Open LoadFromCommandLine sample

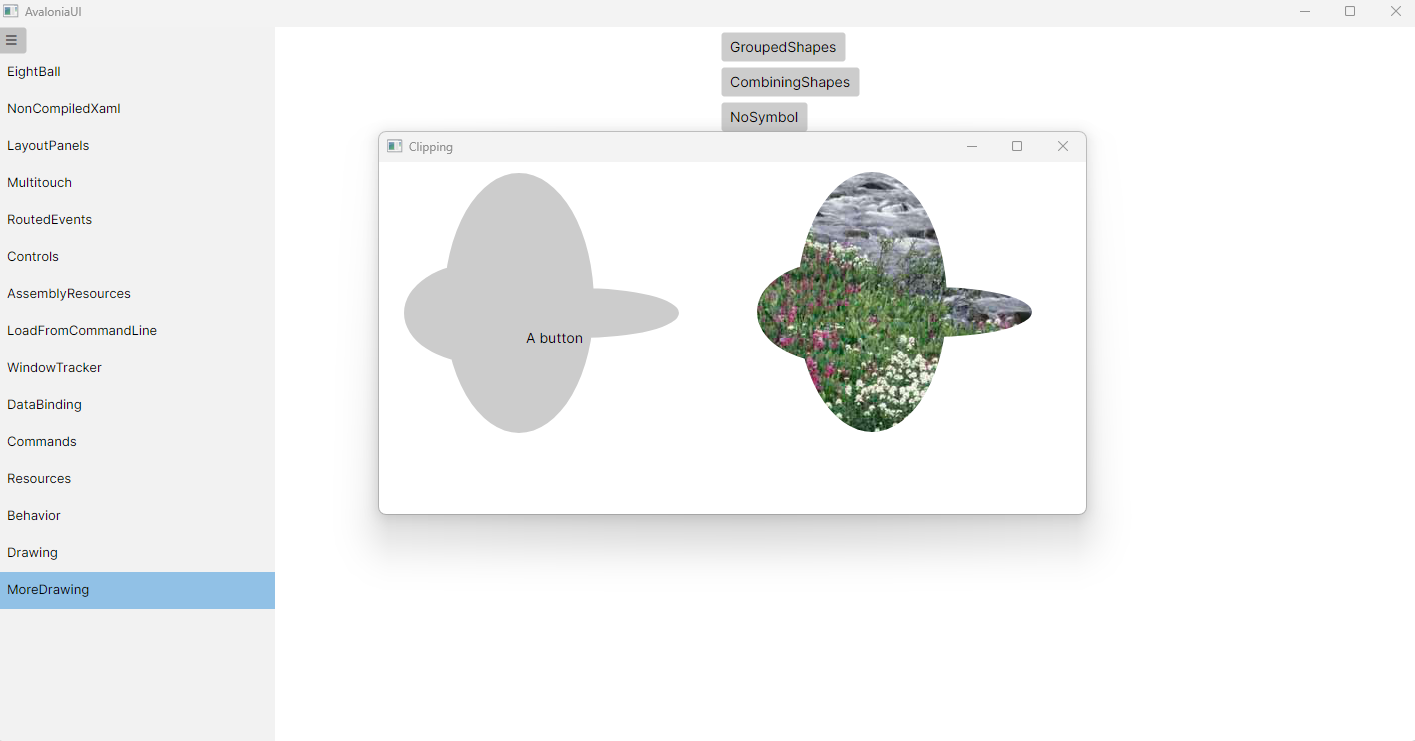coord(137,331)
